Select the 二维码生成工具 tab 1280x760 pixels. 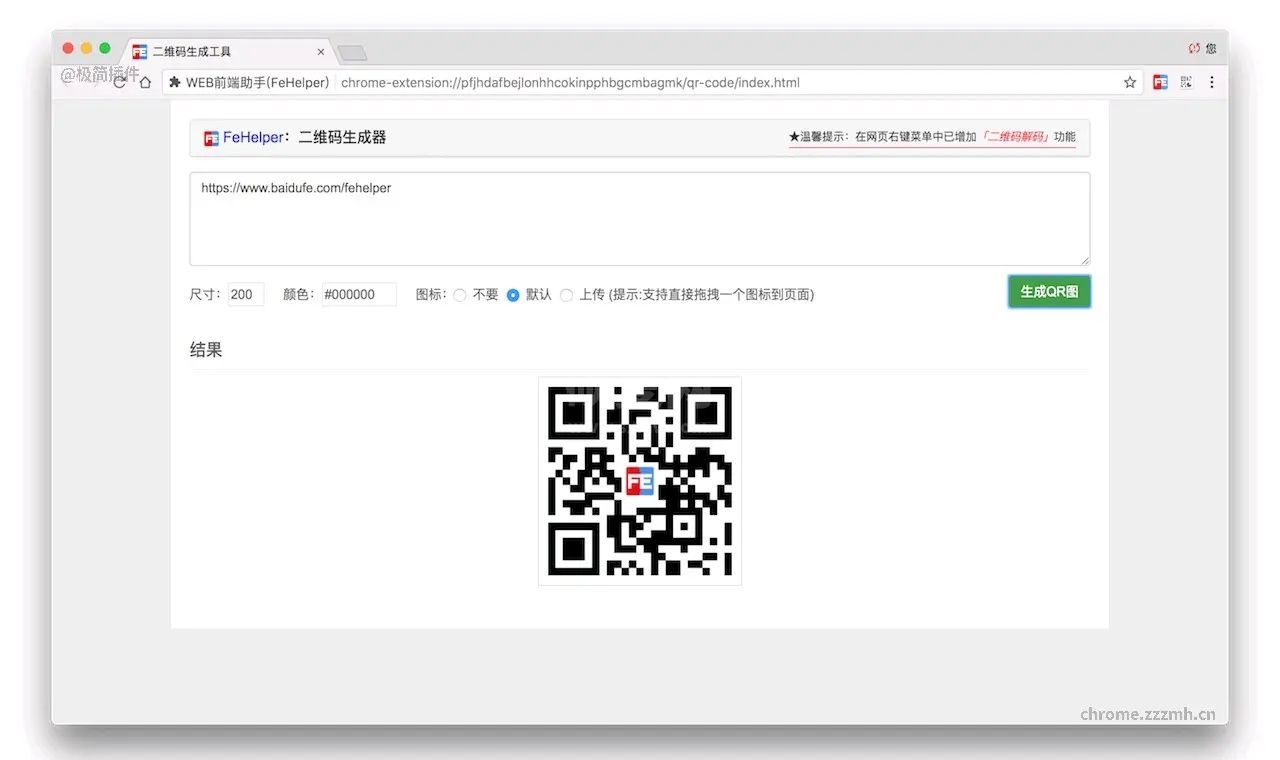coord(228,52)
